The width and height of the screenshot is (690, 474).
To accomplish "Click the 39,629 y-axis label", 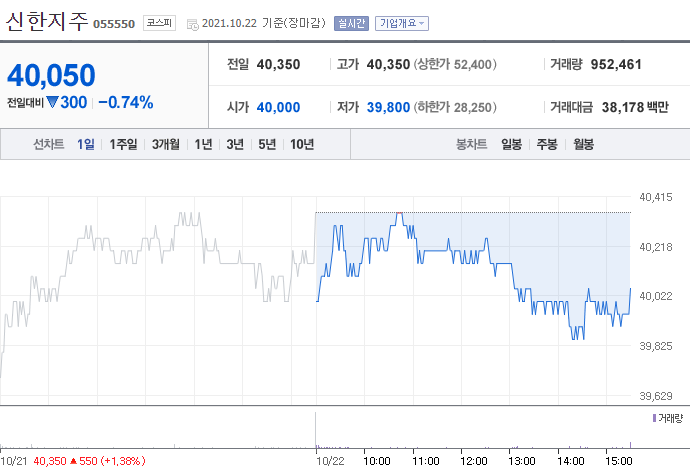I will [656, 396].
